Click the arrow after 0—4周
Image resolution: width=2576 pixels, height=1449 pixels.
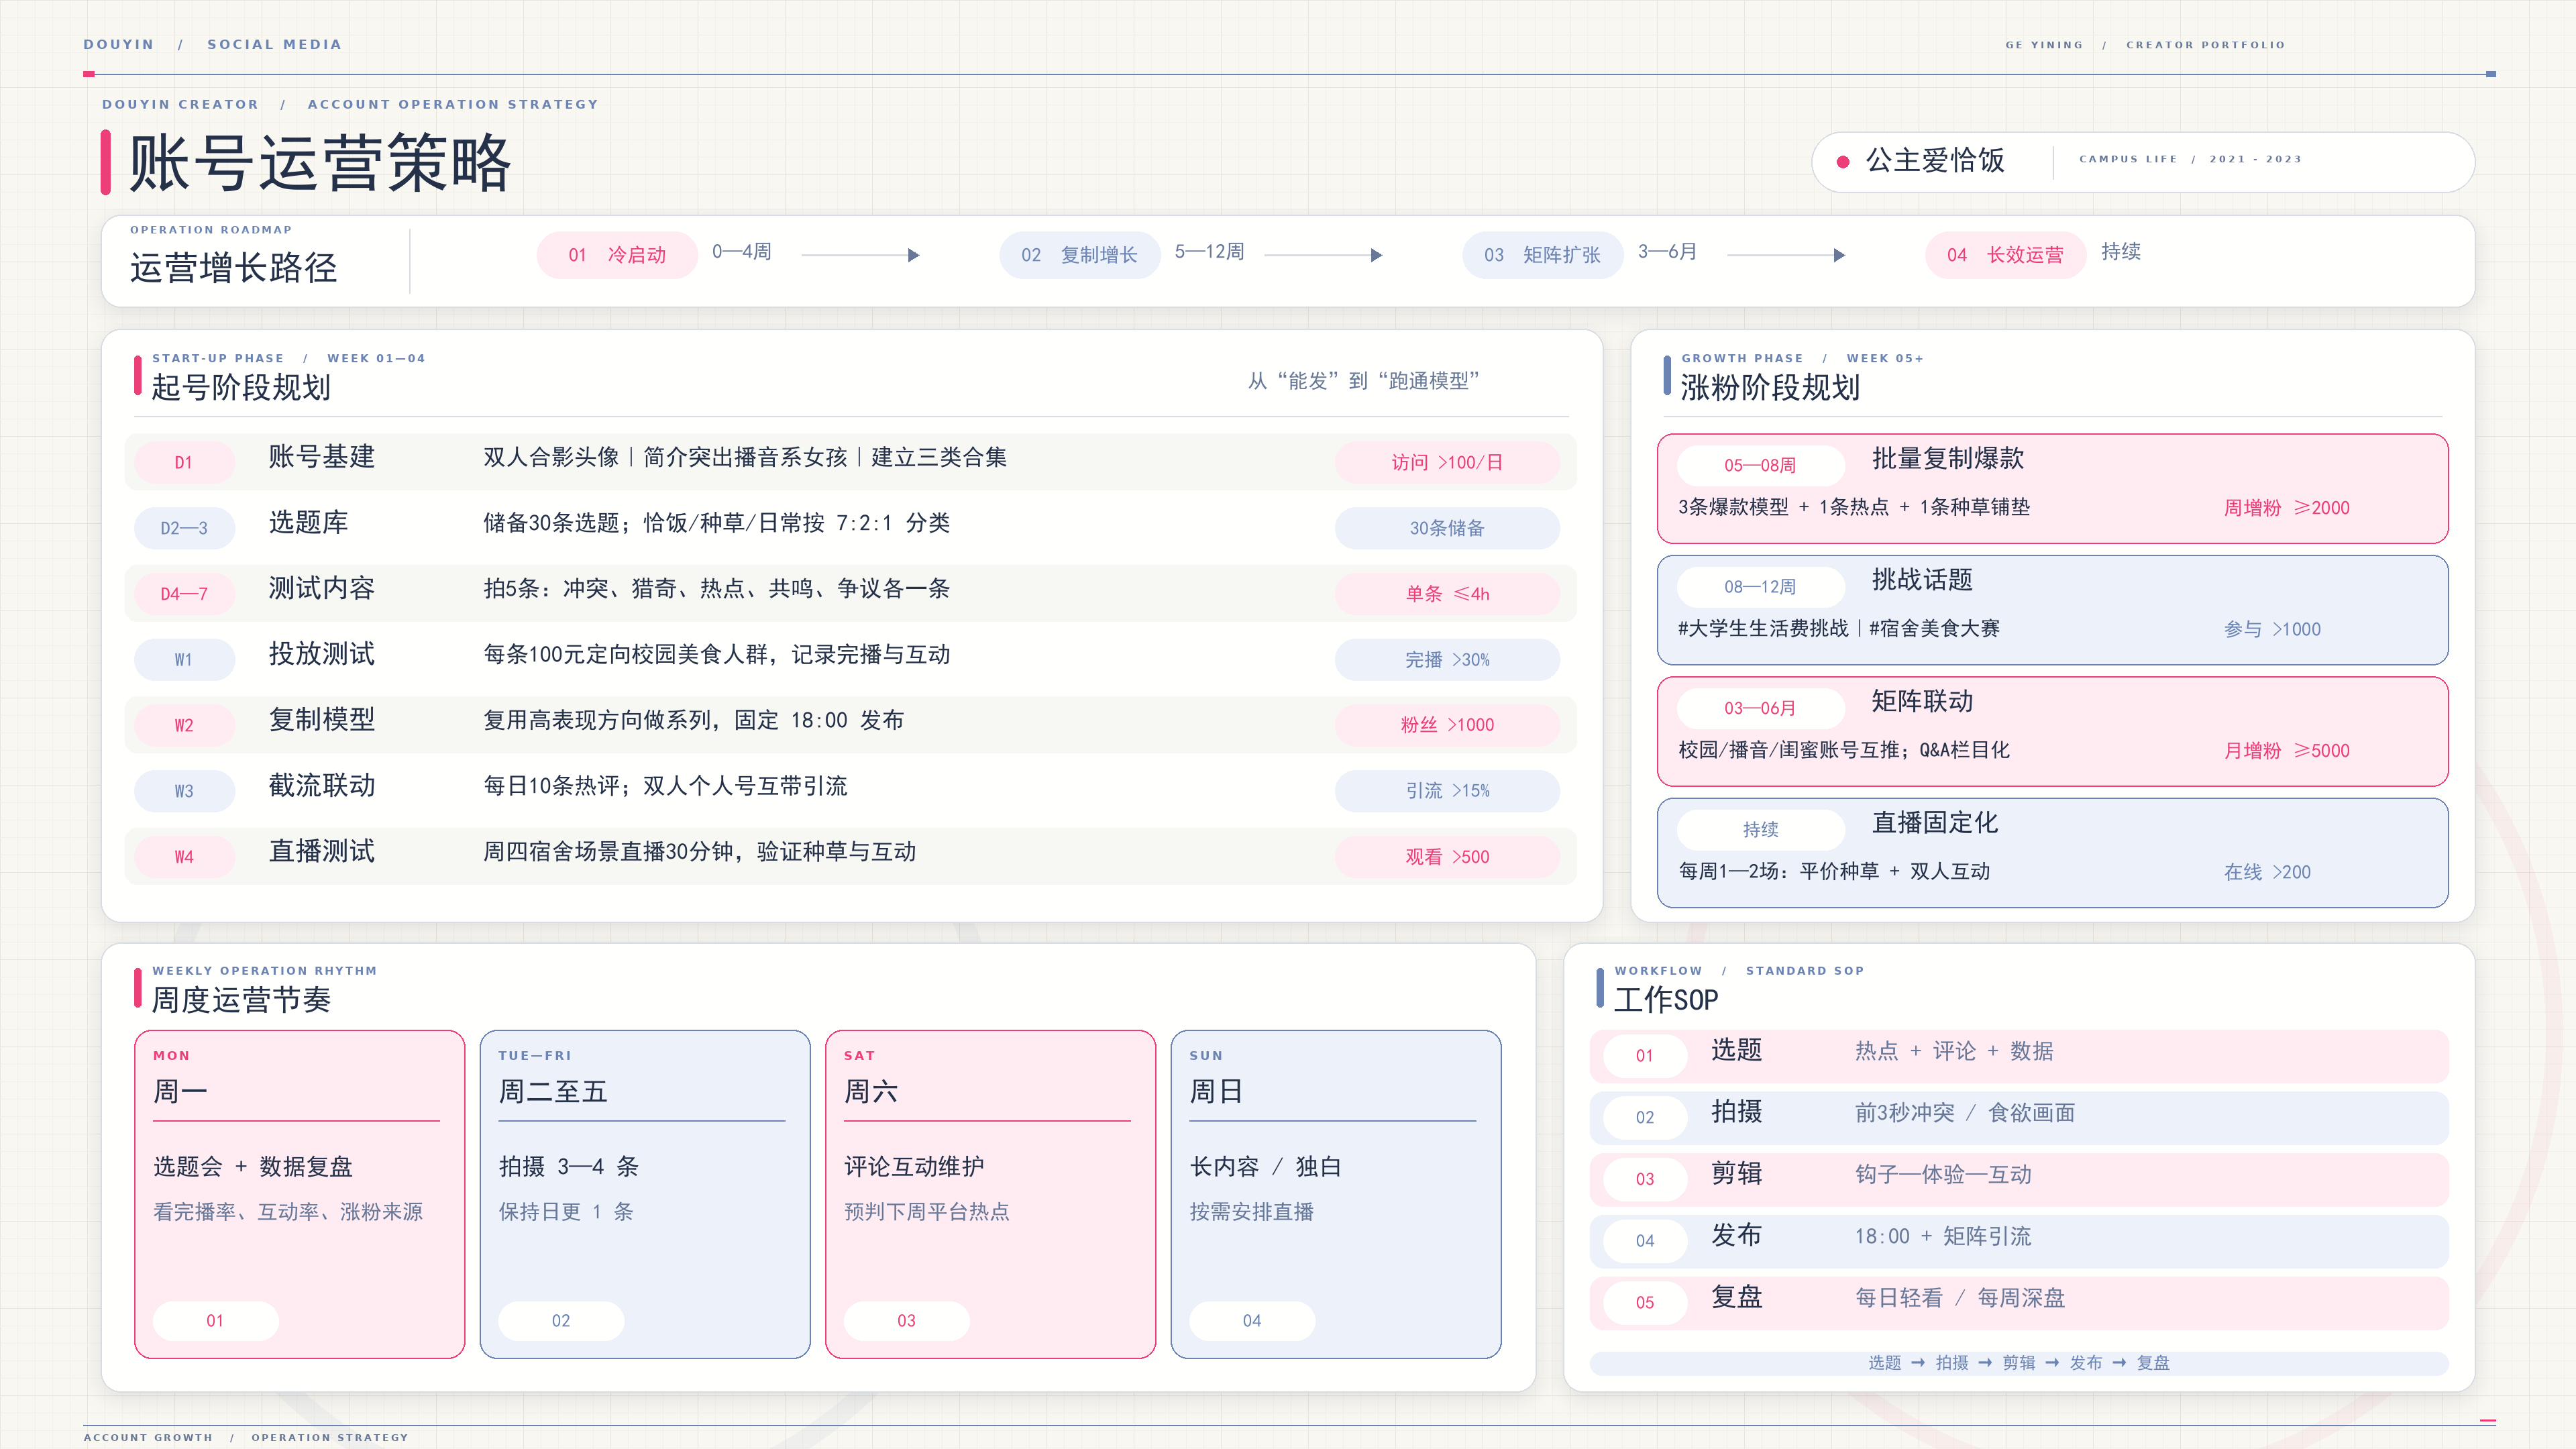point(860,255)
